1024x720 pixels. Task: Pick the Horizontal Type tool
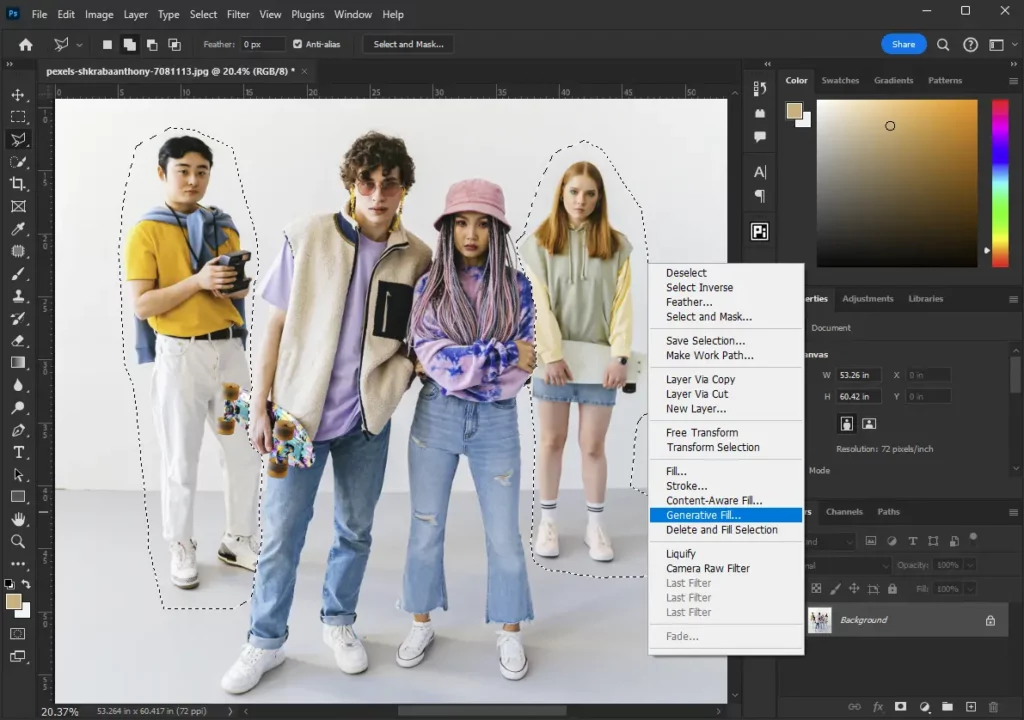coord(18,453)
